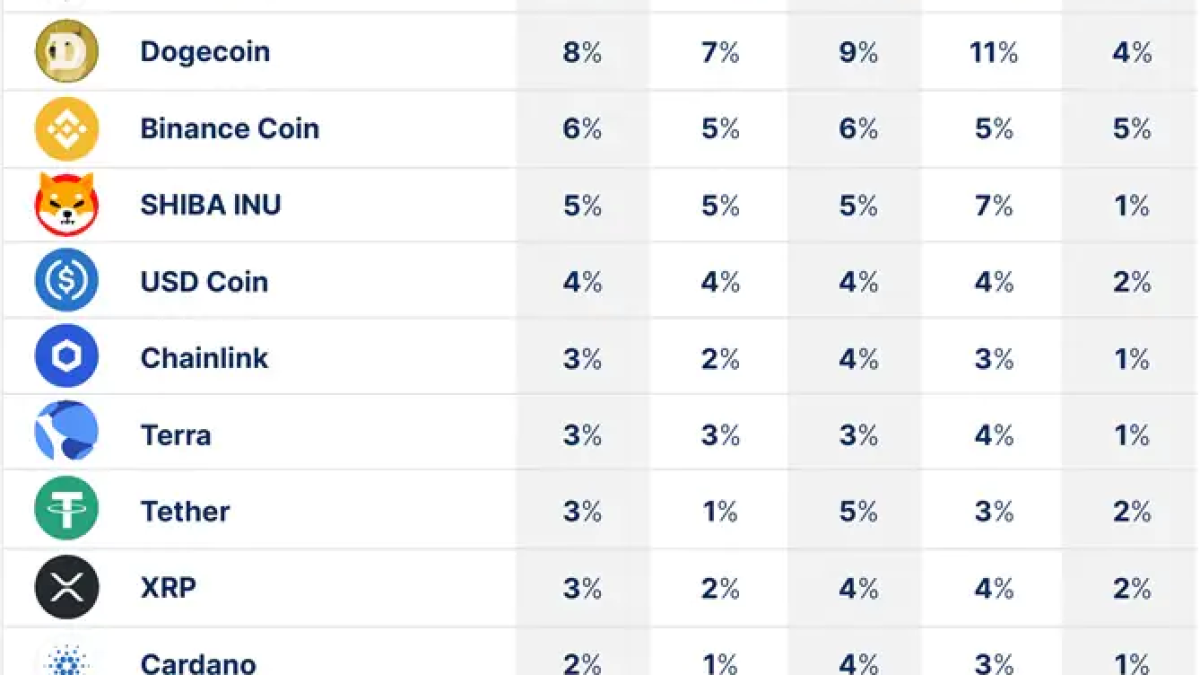Click the Binance Coin name text
The width and height of the screenshot is (1200, 675).
pyautogui.click(x=230, y=129)
